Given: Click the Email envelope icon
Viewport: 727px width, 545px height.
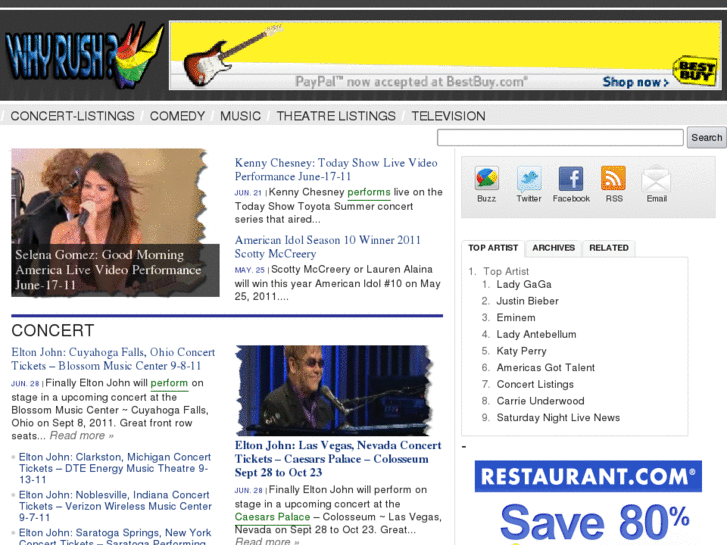Looking at the screenshot, I should point(656,179).
